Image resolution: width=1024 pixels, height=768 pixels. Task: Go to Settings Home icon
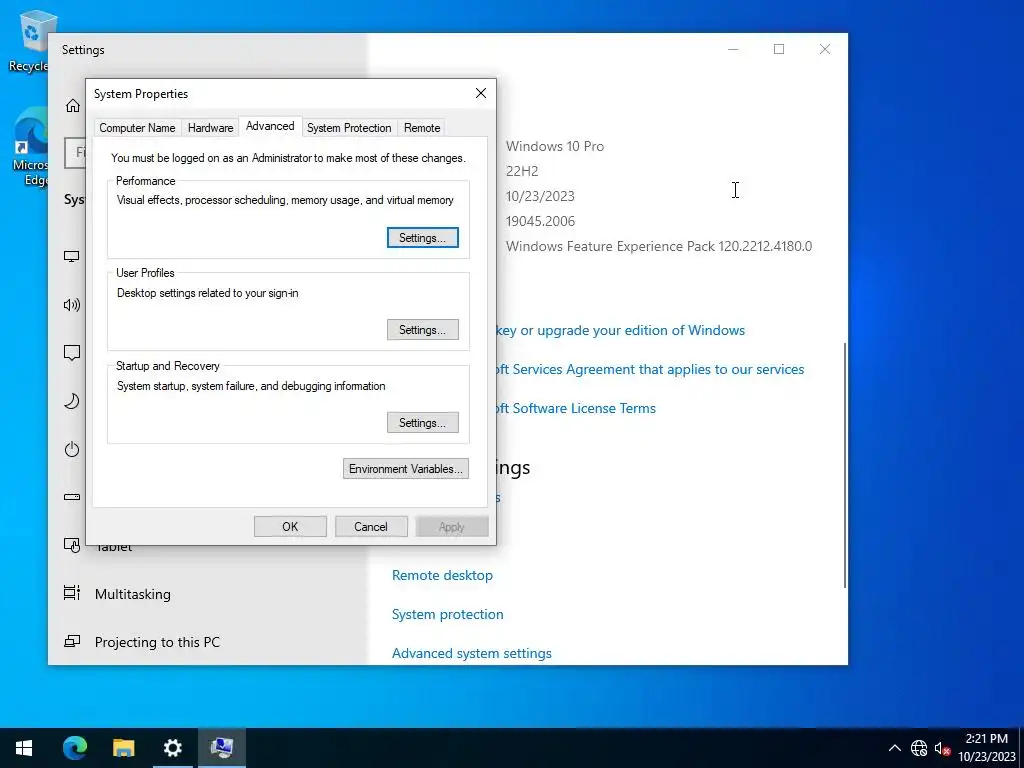tap(72, 105)
